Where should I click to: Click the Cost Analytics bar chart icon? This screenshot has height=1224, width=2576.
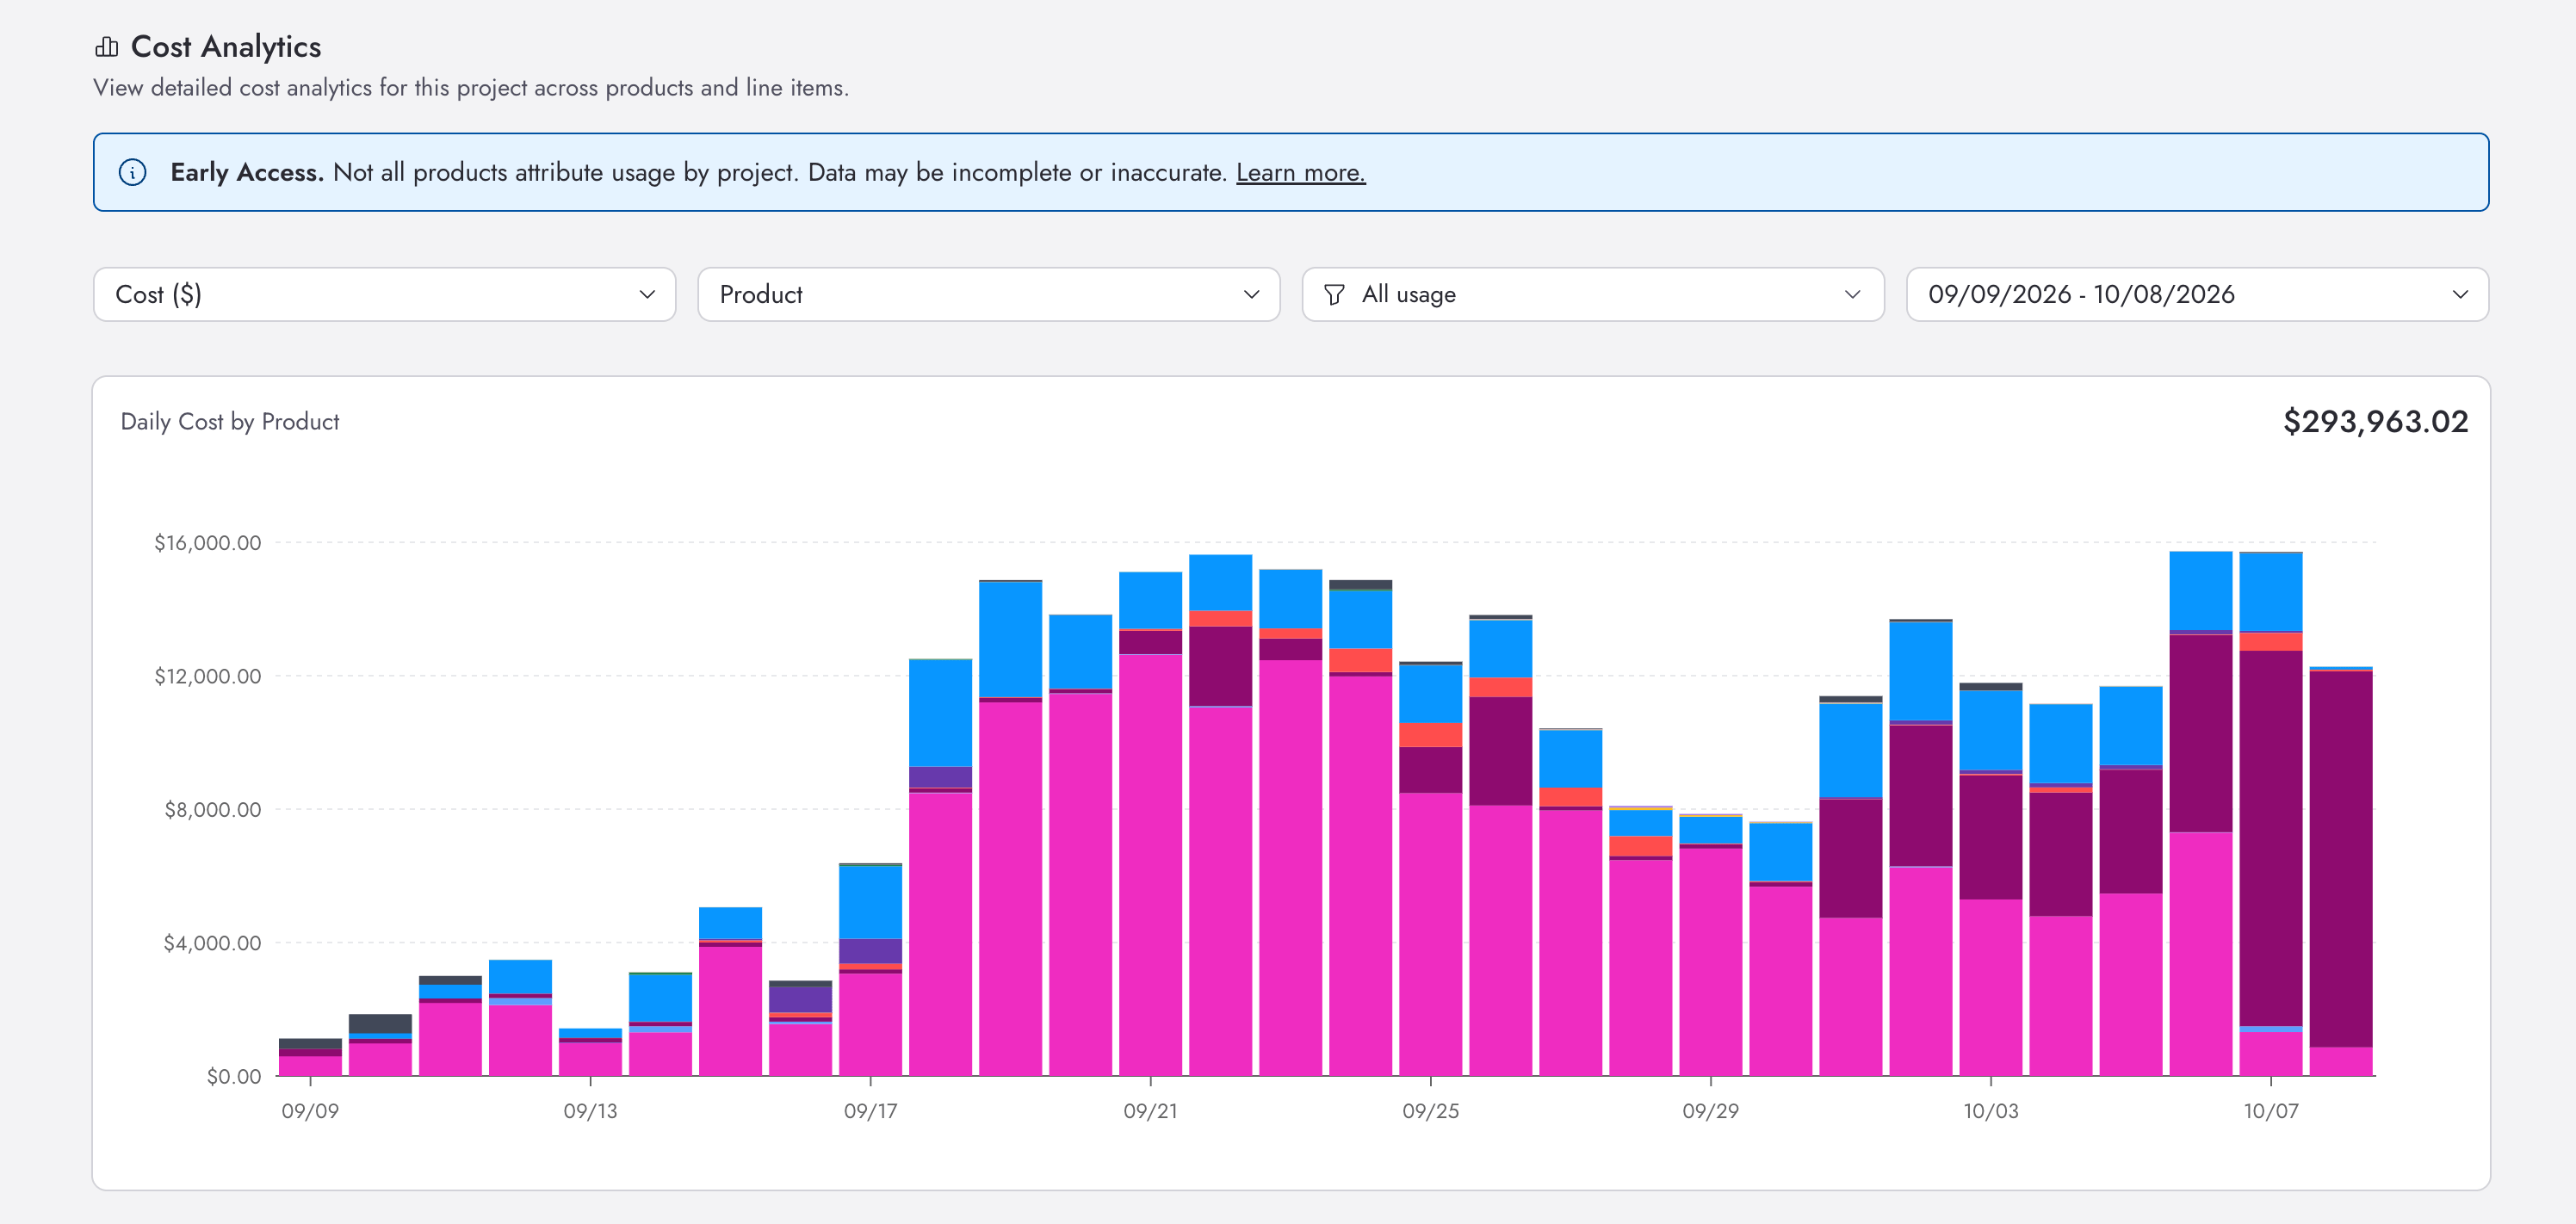106,47
